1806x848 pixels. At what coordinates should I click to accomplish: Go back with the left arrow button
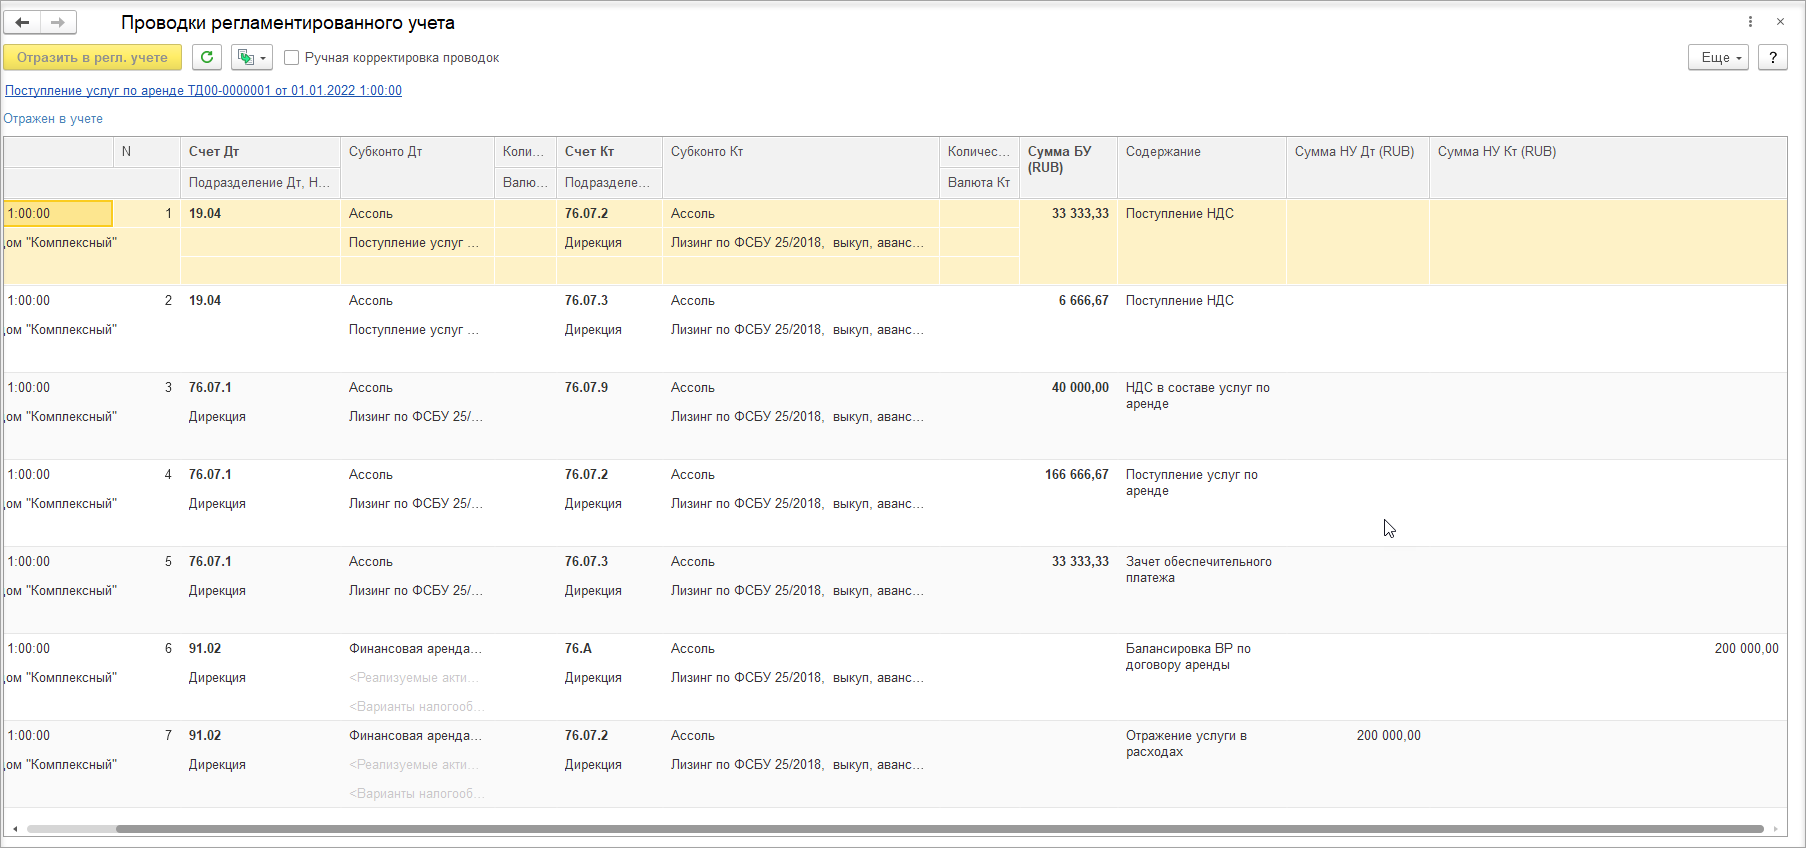point(22,22)
